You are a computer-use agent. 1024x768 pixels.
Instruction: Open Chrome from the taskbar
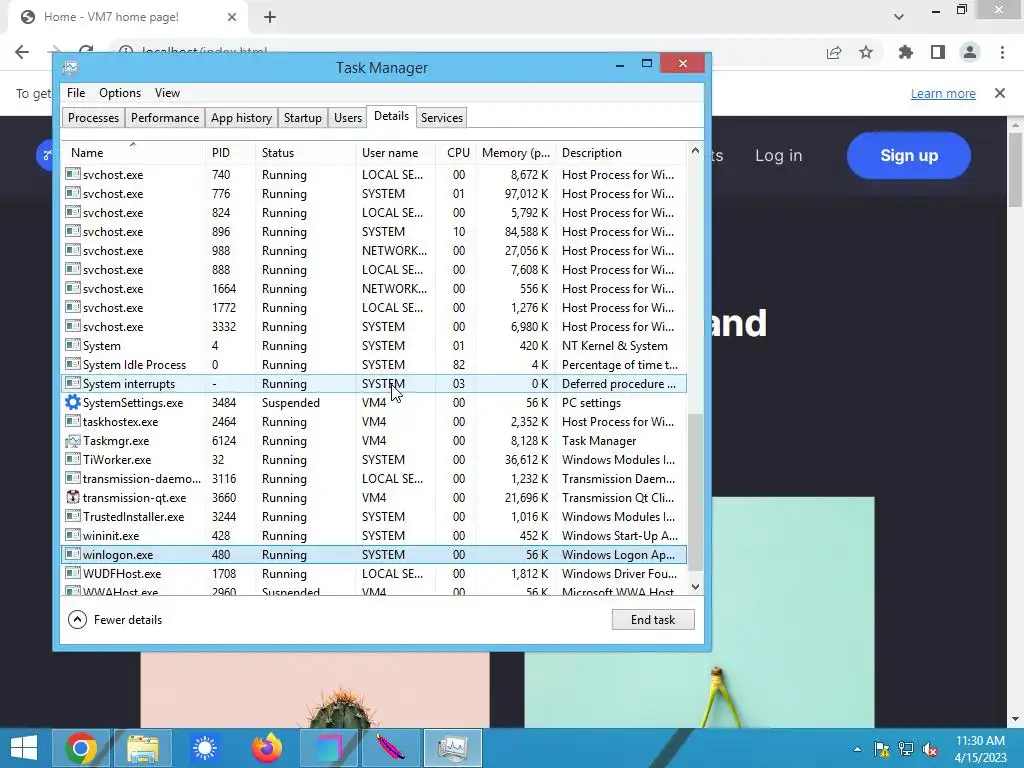[81, 748]
